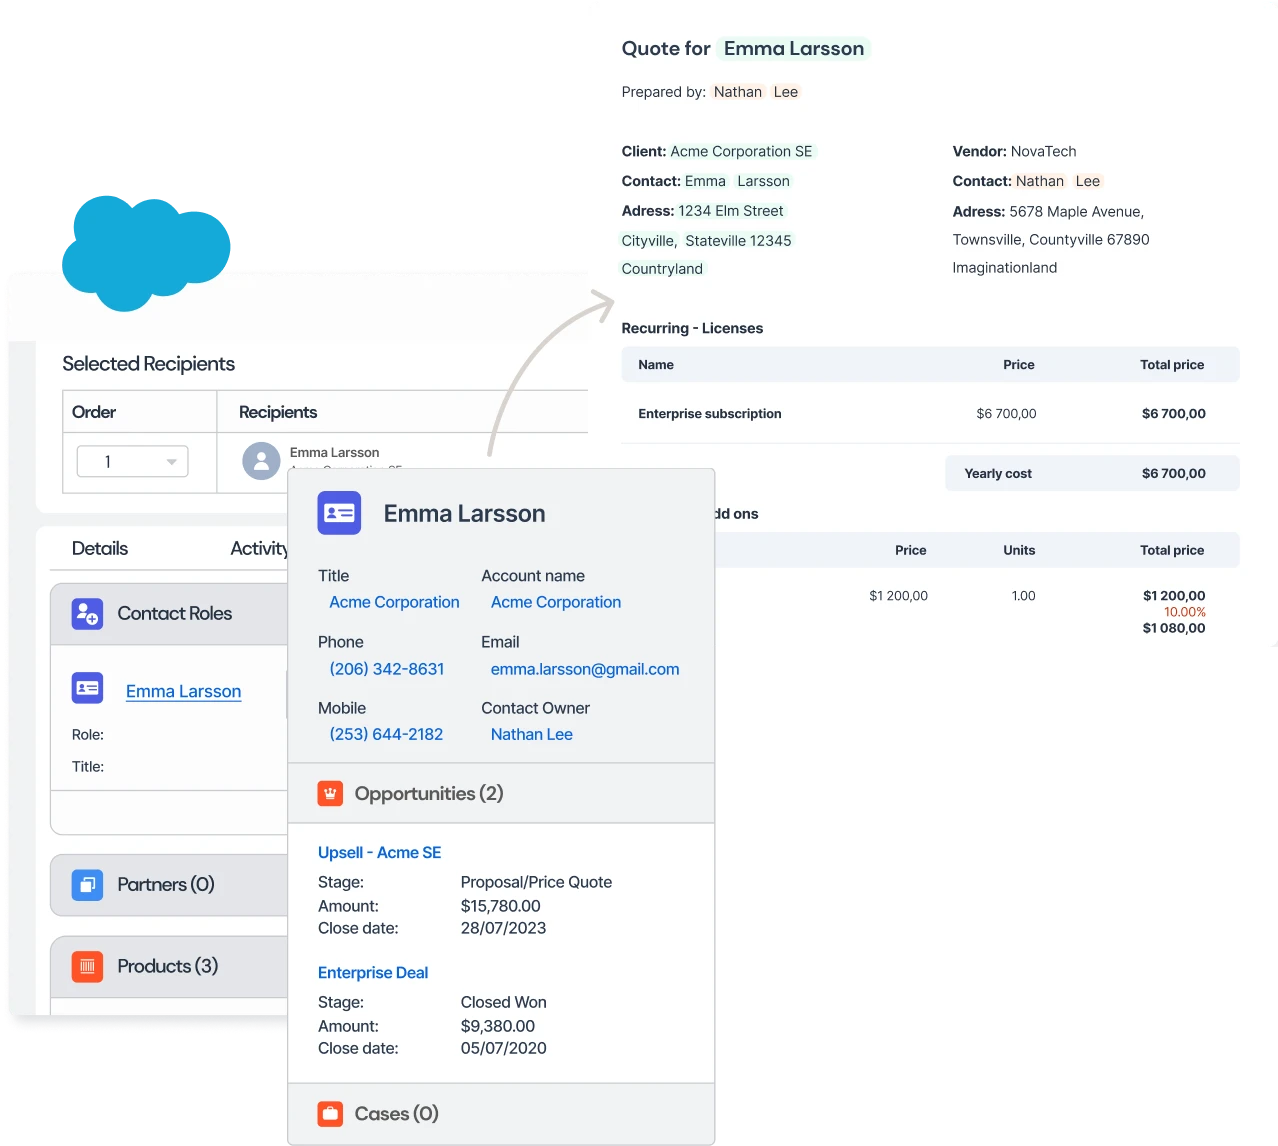
Task: Call the phone number (206) 342-8631
Action: click(x=386, y=669)
